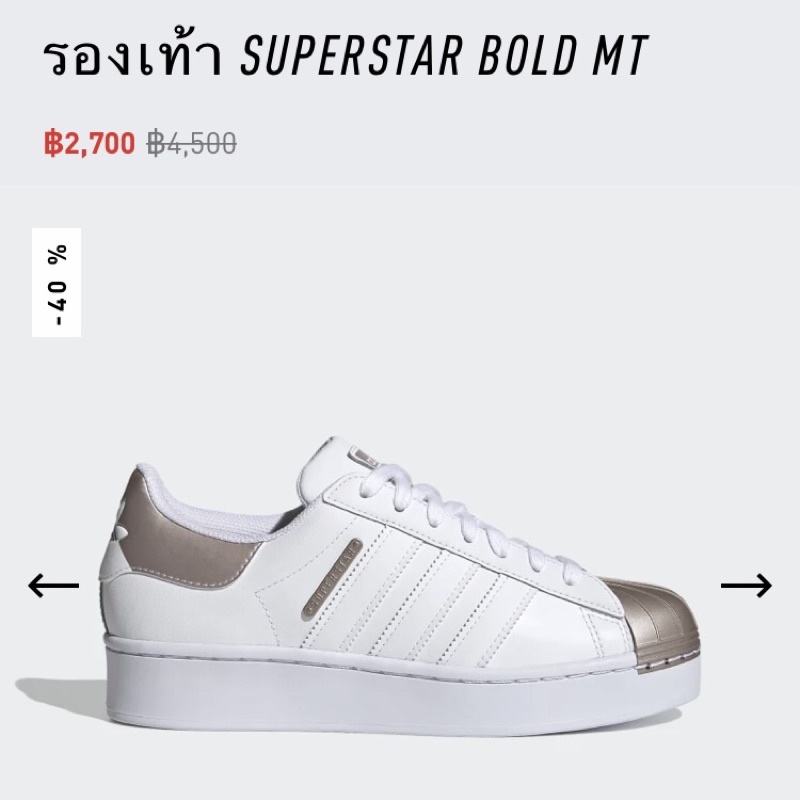This screenshot has width=800, height=800.
Task: Click the sale price ฿2,700
Action: (90, 143)
